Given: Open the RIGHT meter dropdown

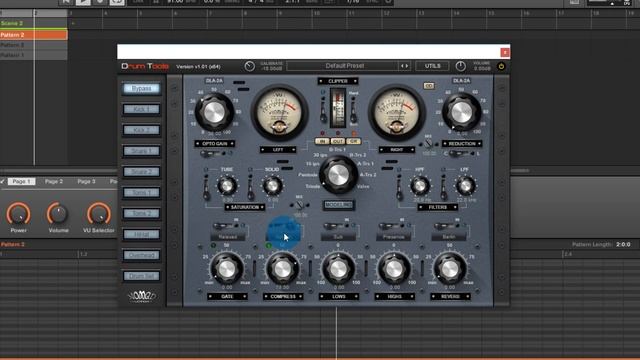Looking at the screenshot, I should [x=396, y=150].
